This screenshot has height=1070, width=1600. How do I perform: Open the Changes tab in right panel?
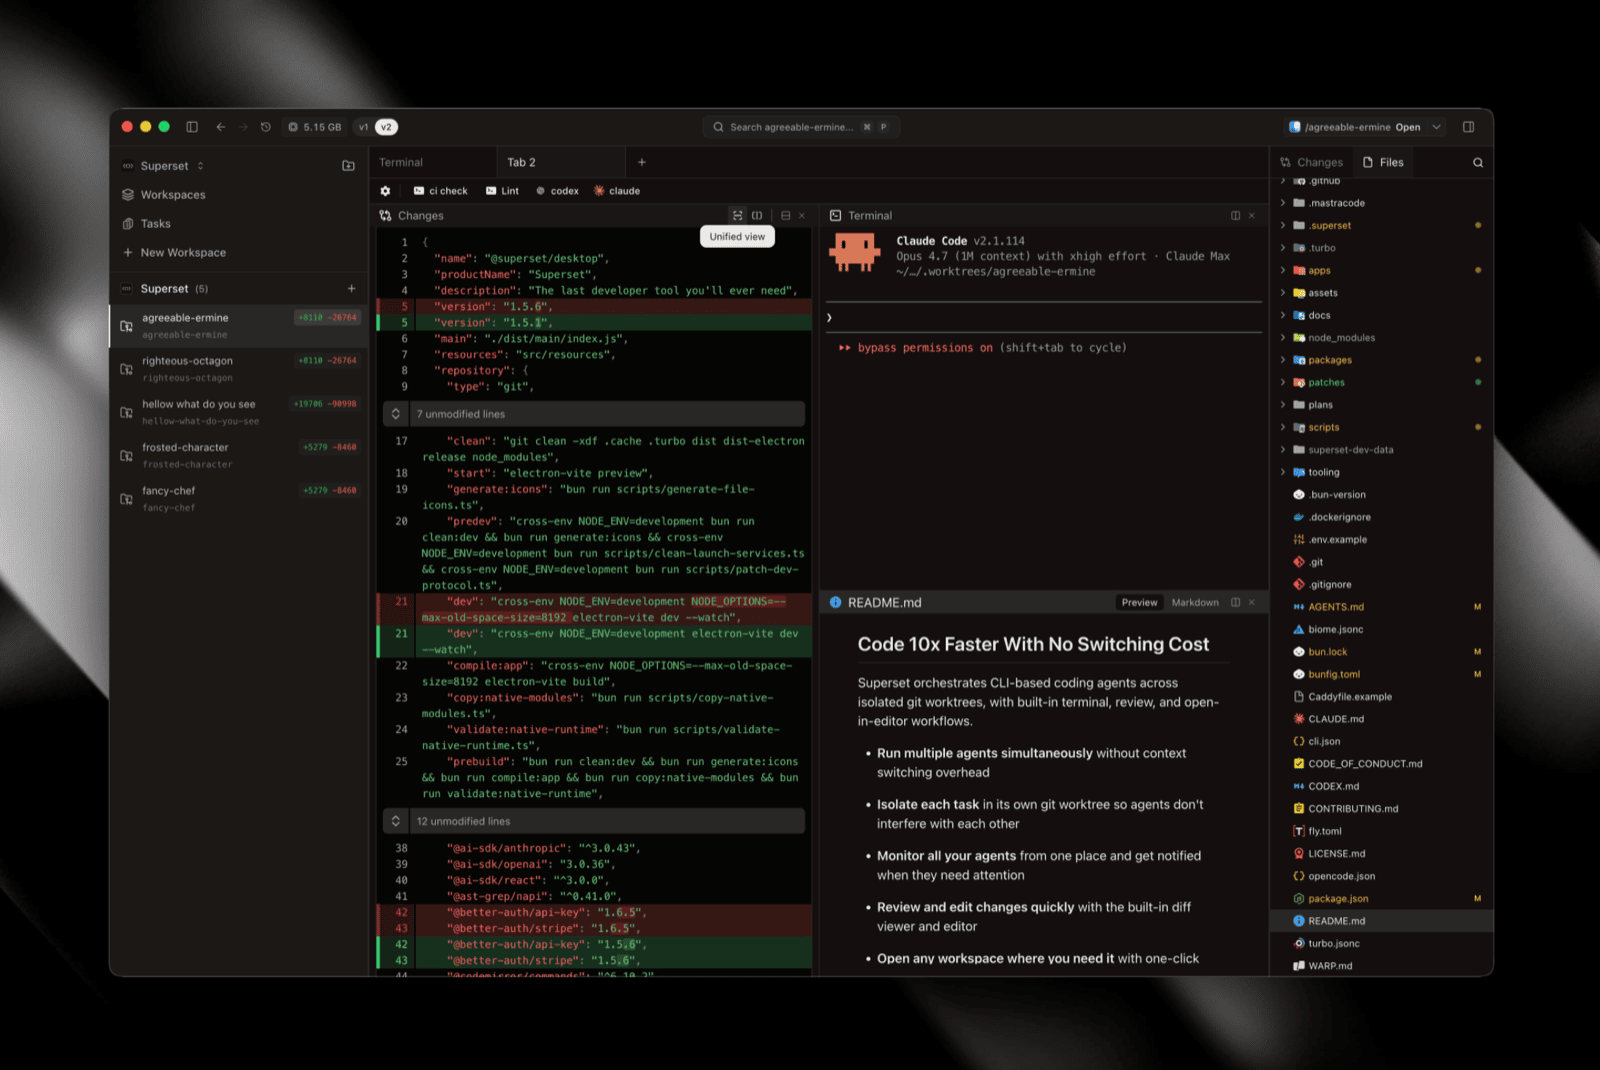[1311, 162]
